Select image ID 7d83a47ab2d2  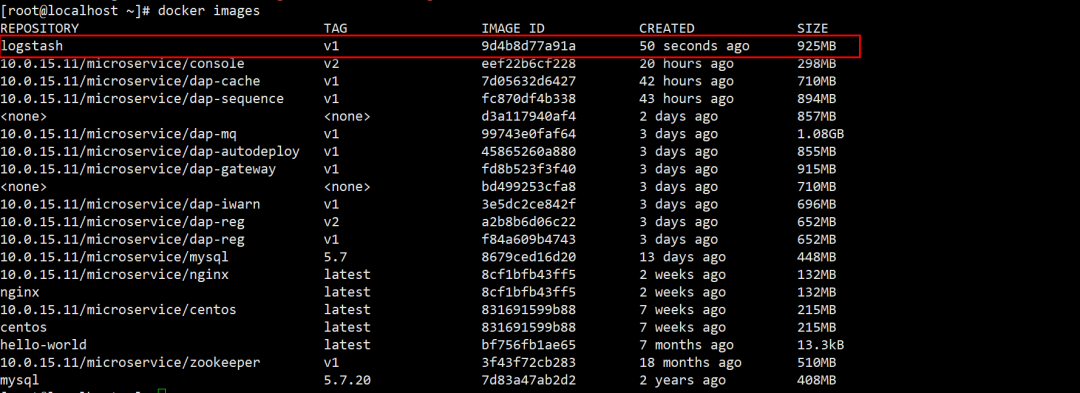[528, 380]
